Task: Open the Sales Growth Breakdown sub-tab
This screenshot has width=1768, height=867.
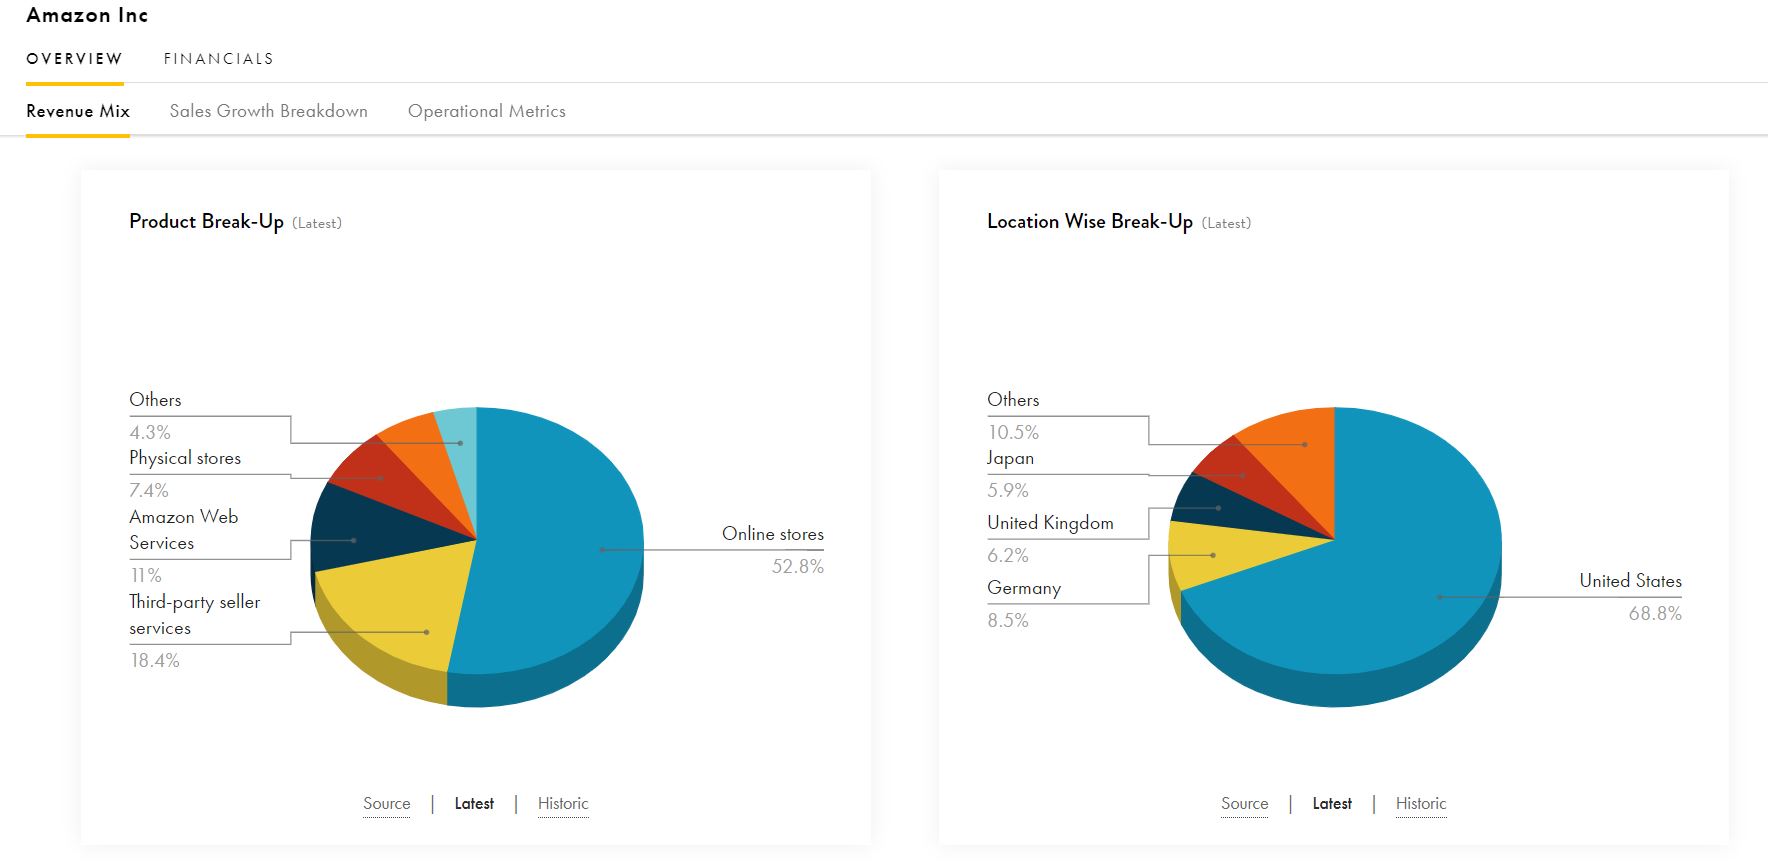Action: pyautogui.click(x=269, y=111)
